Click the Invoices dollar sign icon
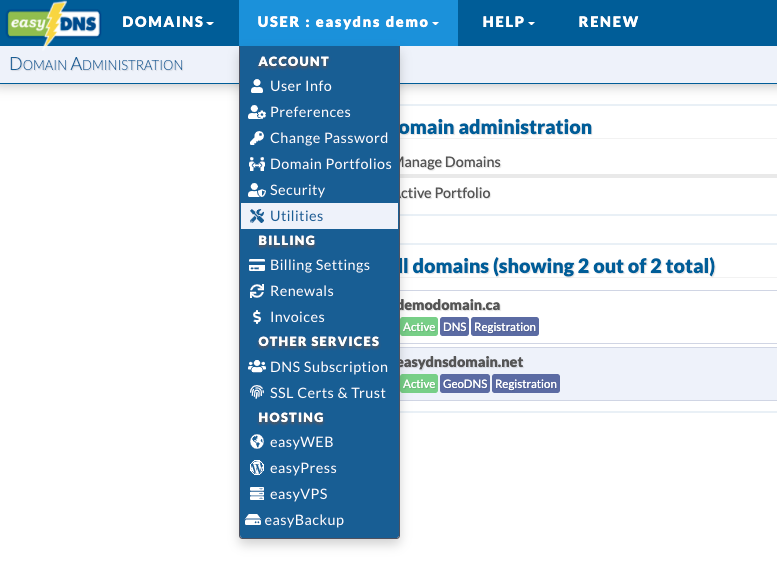Screen dimensions: 777x561 [x=257, y=317]
